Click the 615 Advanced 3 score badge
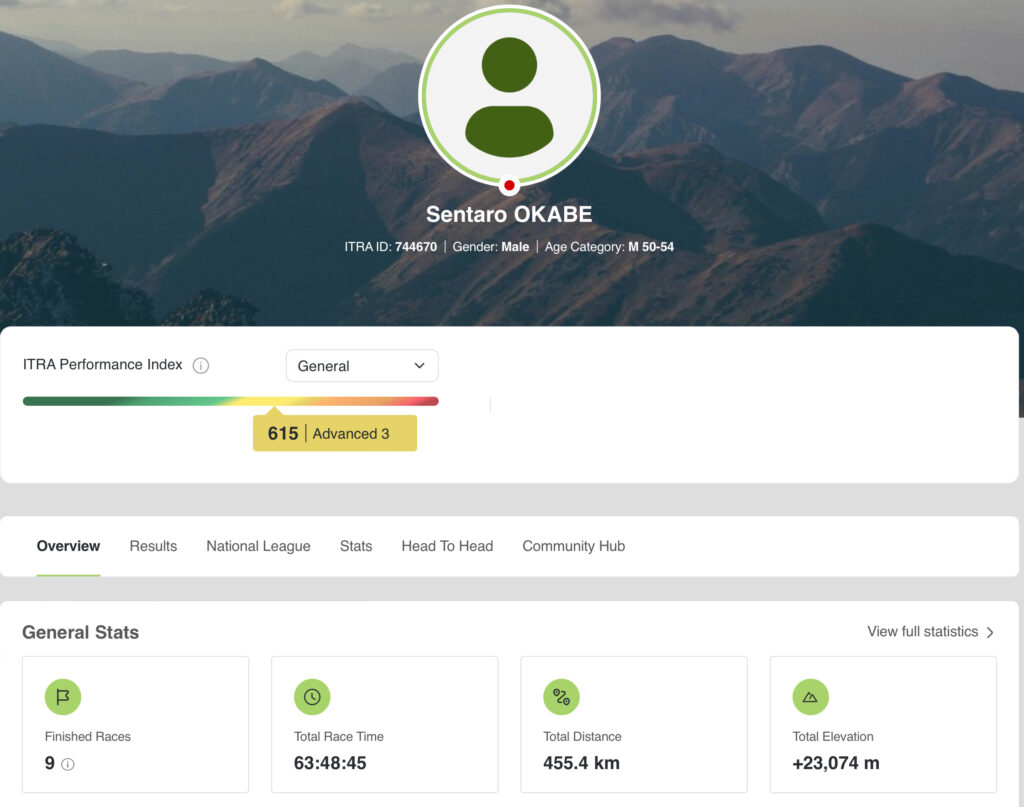This screenshot has height=807, width=1024. [334, 434]
